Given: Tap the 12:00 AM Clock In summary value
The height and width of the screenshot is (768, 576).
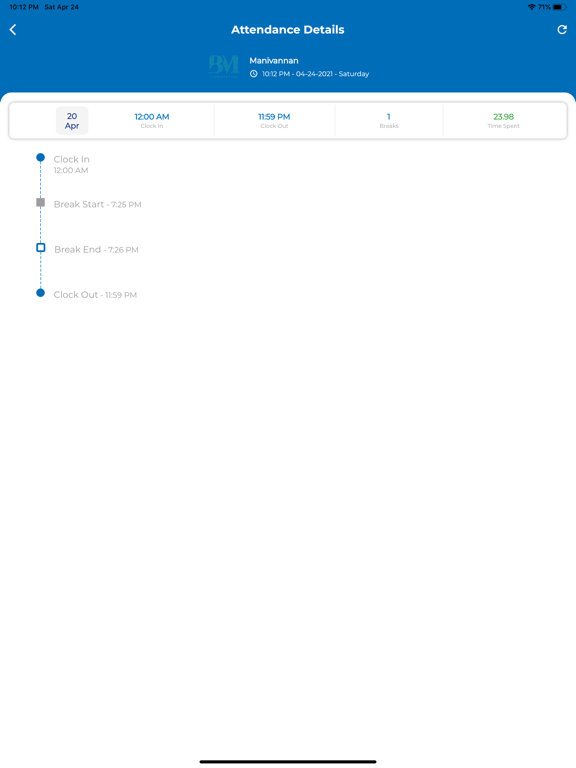Looking at the screenshot, I should point(152,117).
